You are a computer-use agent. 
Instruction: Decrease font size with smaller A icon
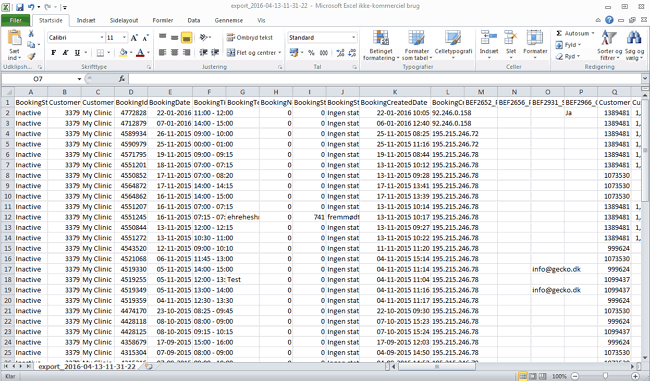tap(146, 38)
